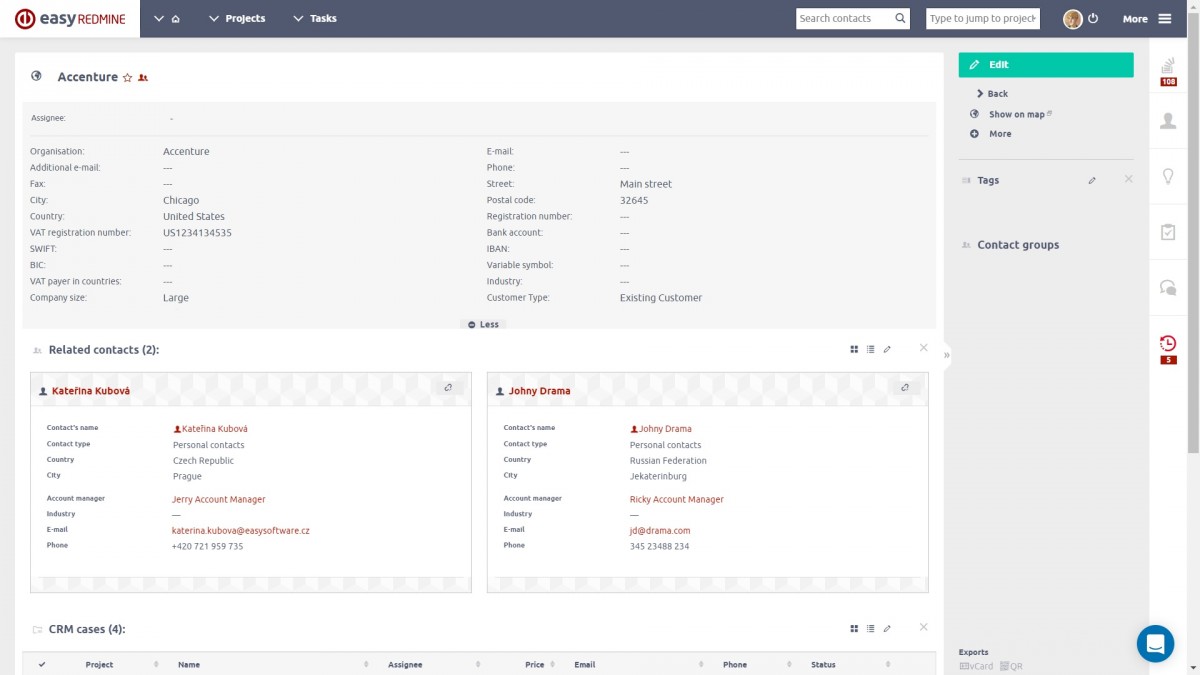Viewport: 1200px width, 675px height.
Task: Open the home menu dropdown
Action: [x=167, y=19]
